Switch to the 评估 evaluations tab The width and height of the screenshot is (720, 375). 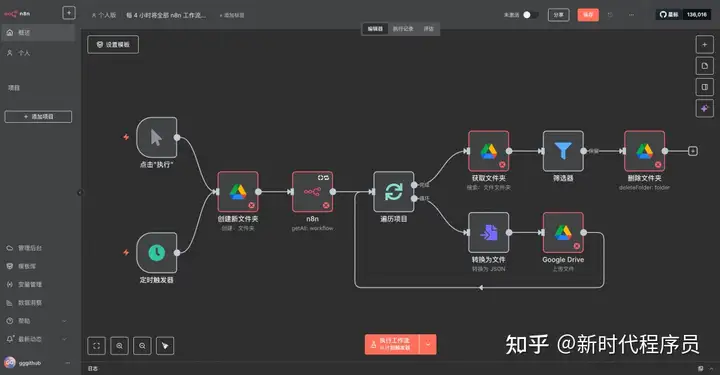point(428,28)
